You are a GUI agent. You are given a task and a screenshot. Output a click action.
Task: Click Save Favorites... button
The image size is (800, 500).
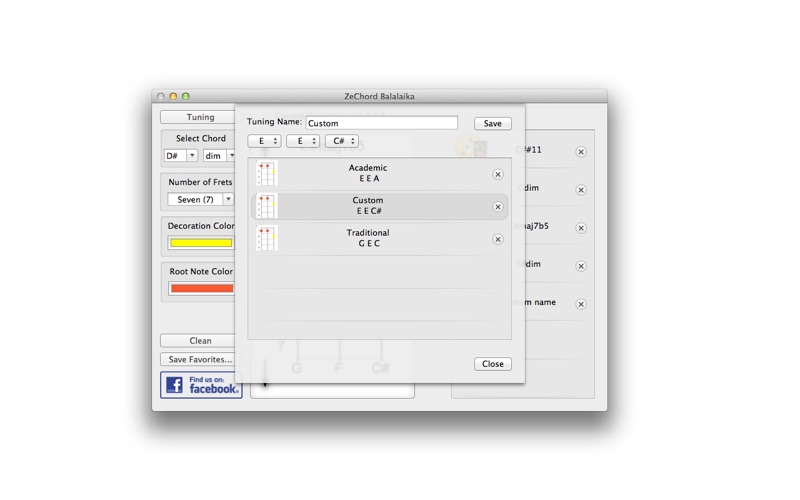[198, 359]
